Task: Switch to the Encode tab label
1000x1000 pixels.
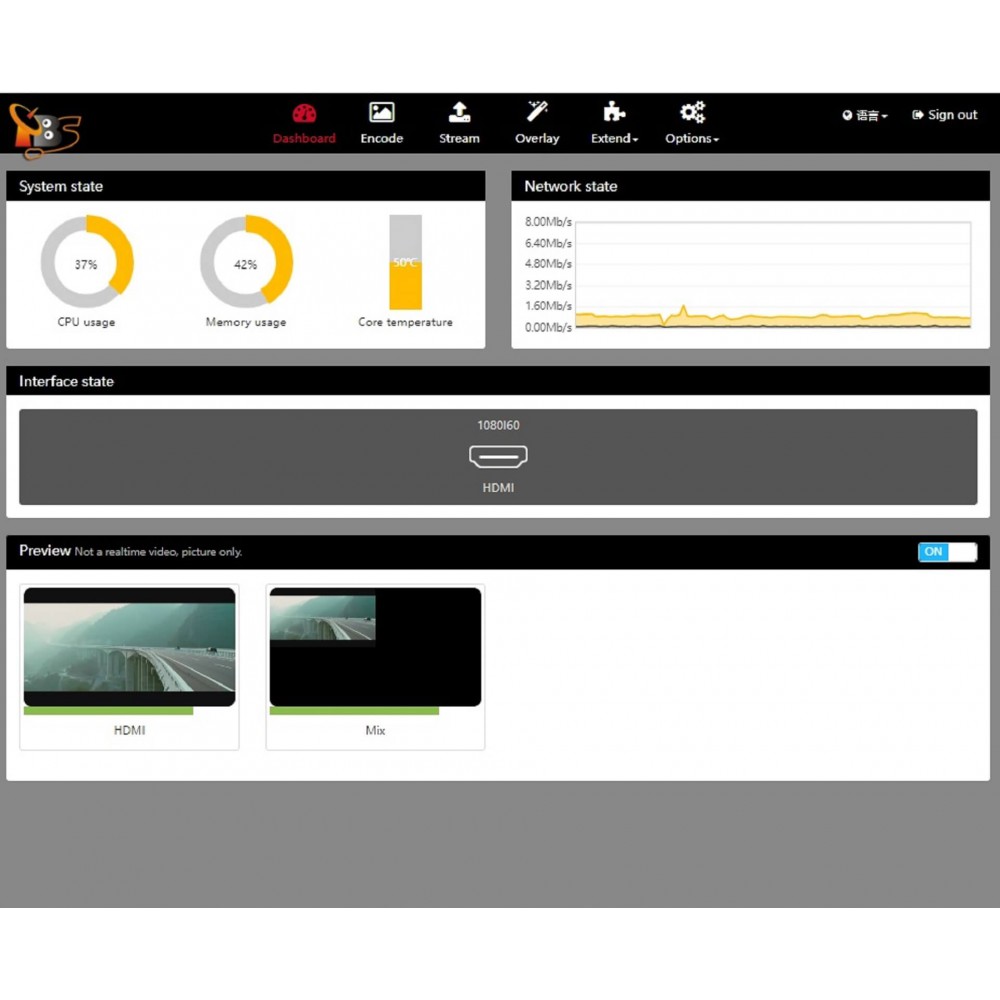Action: click(x=381, y=139)
